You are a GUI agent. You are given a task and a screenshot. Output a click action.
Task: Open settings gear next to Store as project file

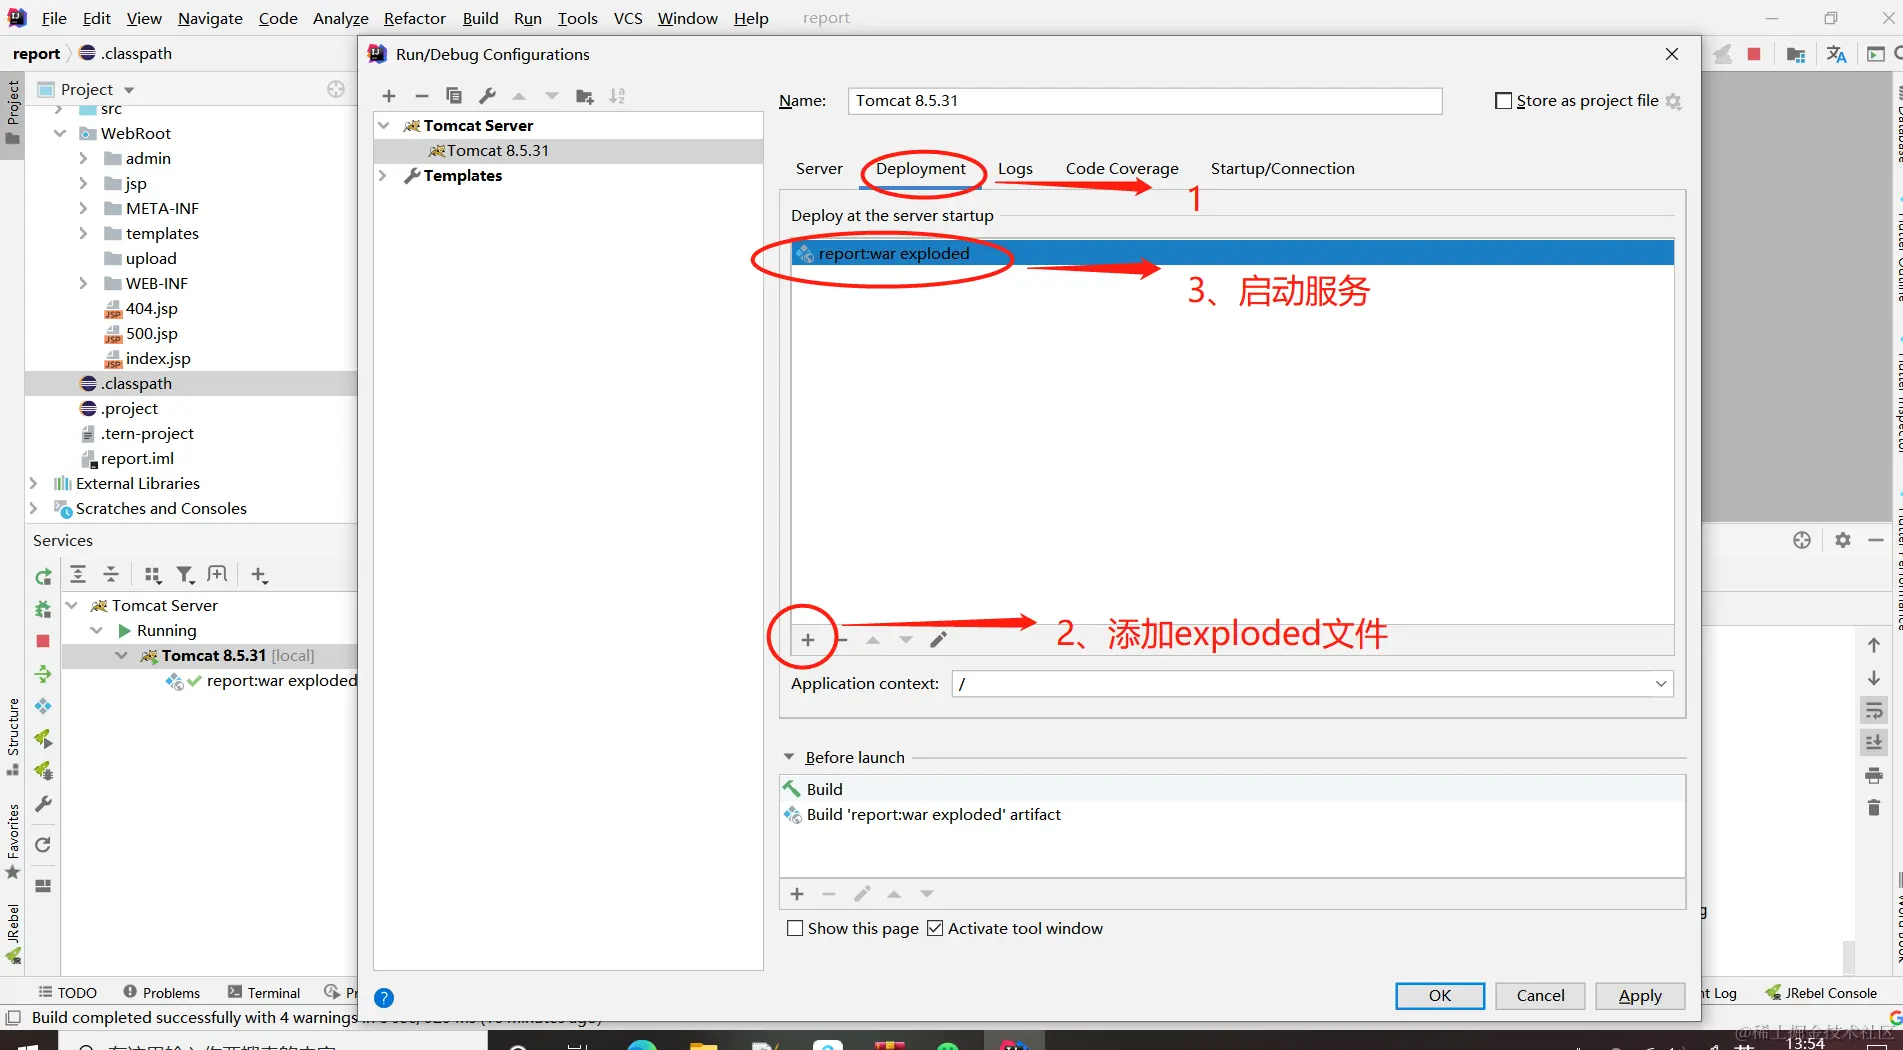click(1674, 101)
